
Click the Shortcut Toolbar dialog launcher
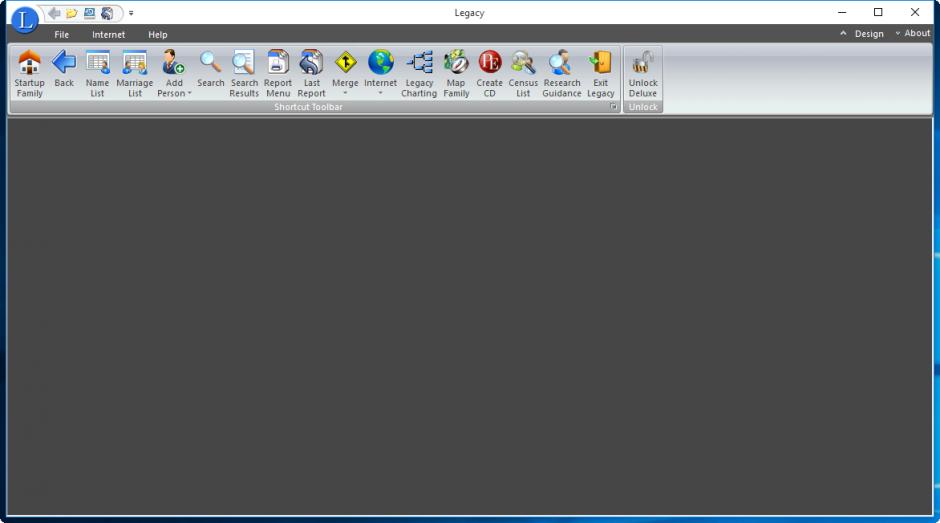(x=614, y=107)
